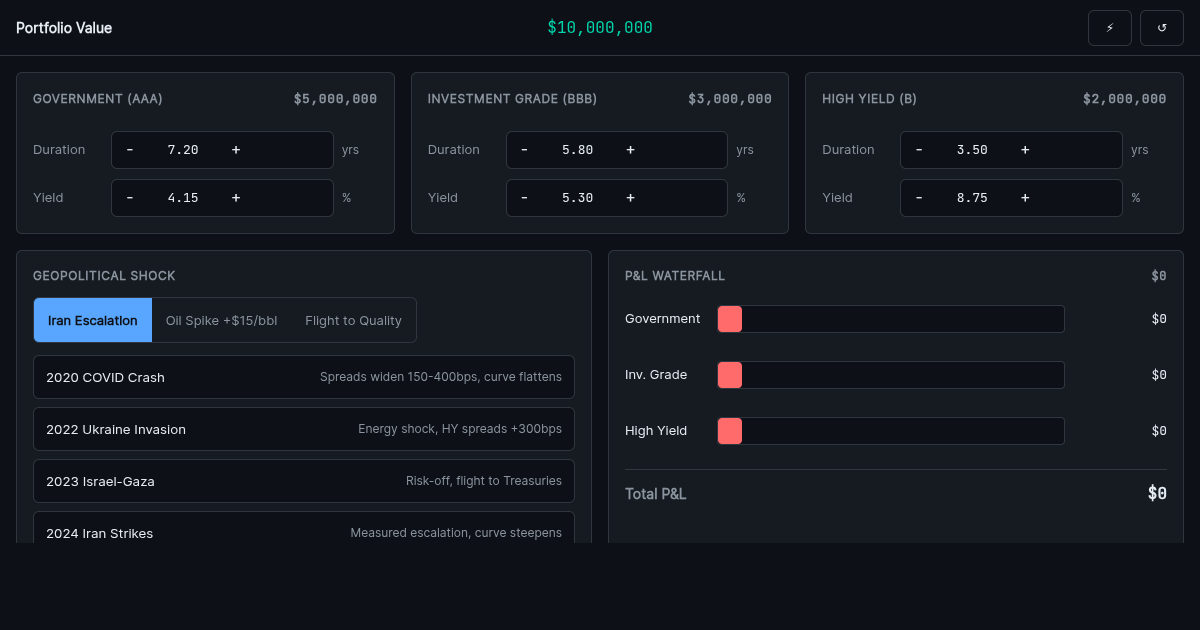Image resolution: width=1200 pixels, height=630 pixels.
Task: Edit Investment Grade yield value 5.30
Action: (x=577, y=198)
